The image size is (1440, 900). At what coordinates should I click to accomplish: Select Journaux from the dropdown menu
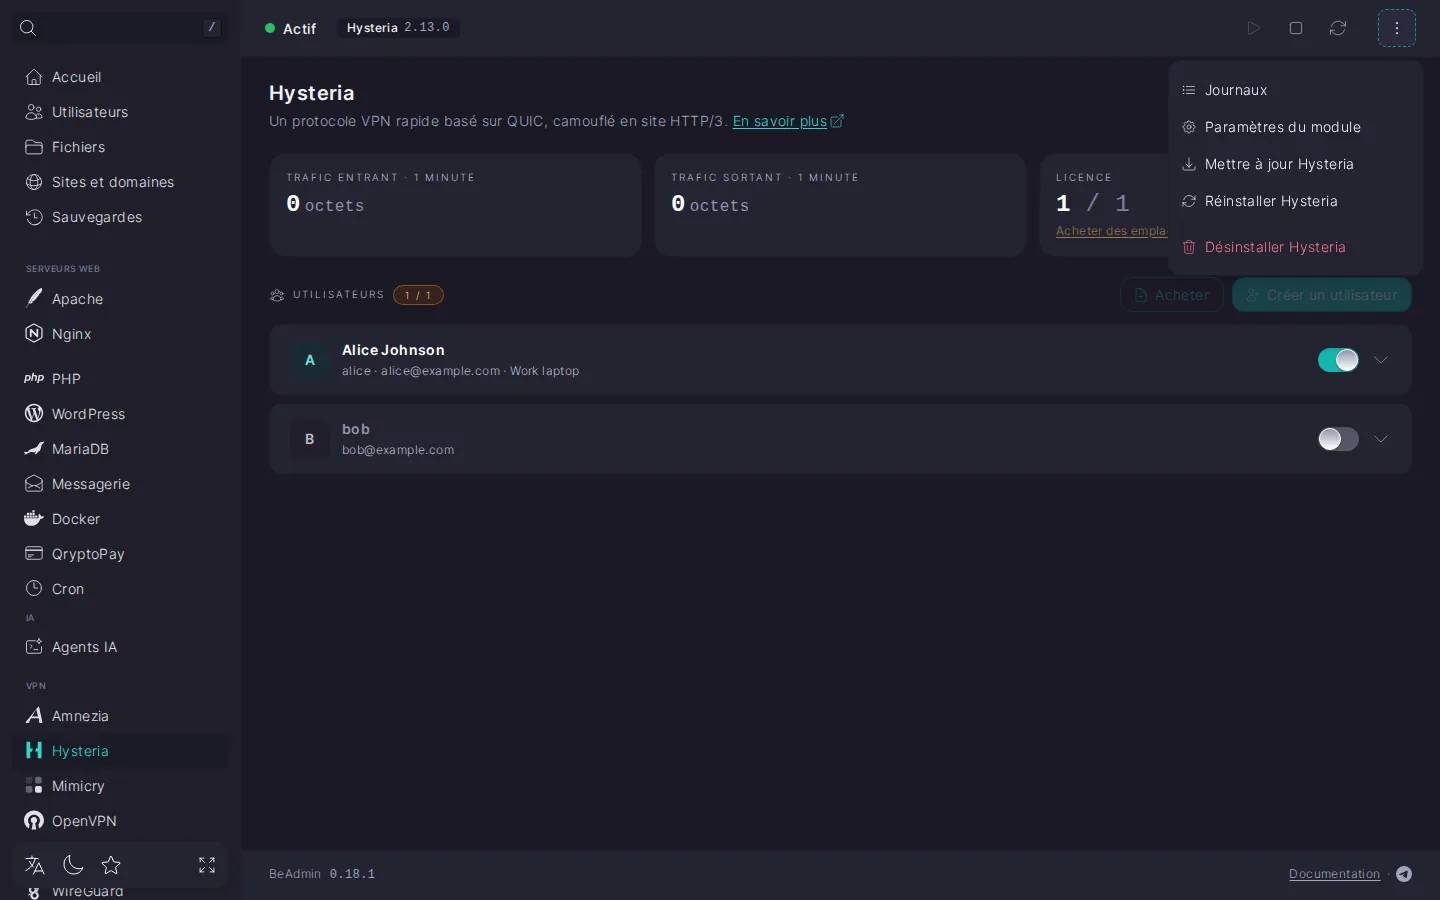(1295, 90)
